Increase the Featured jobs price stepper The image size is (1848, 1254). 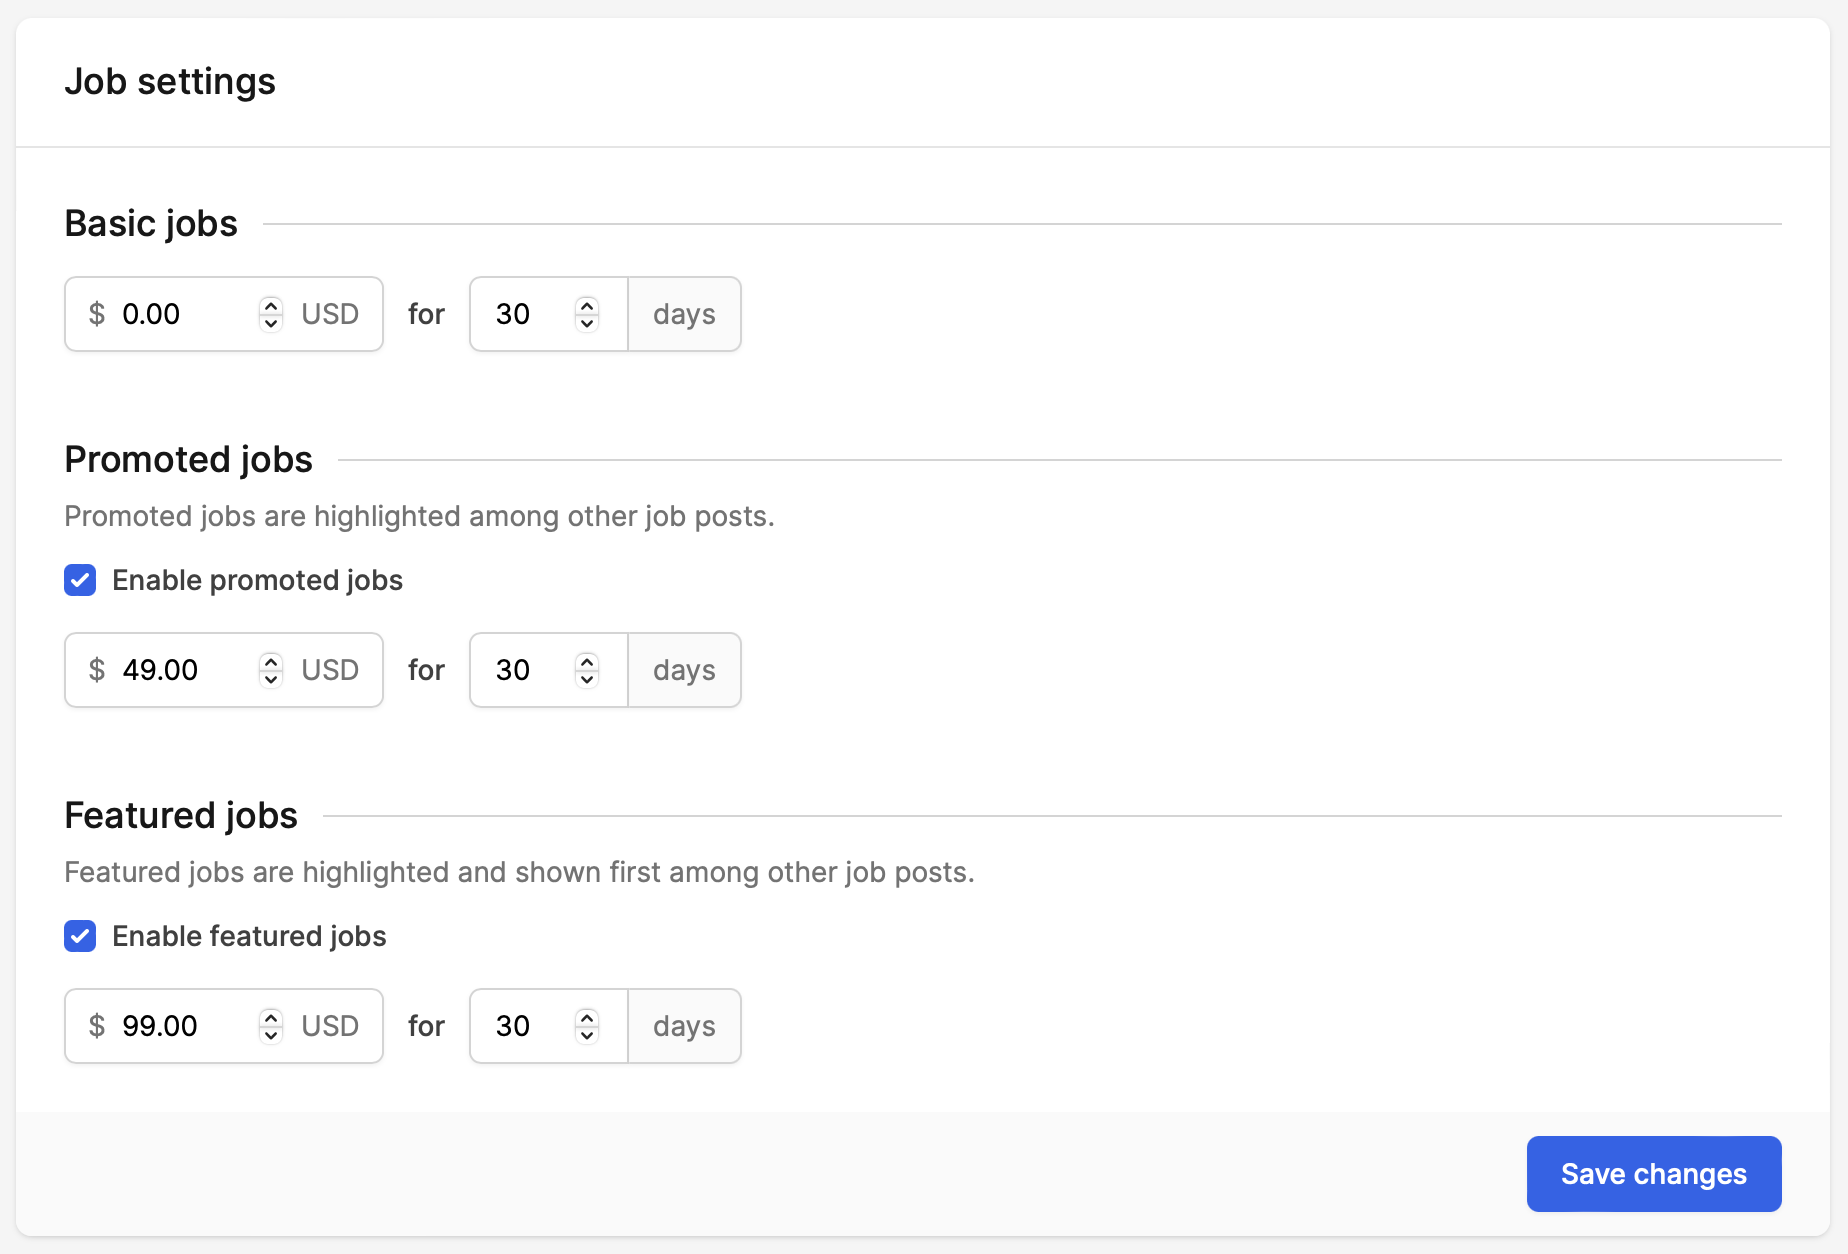[x=271, y=1017]
